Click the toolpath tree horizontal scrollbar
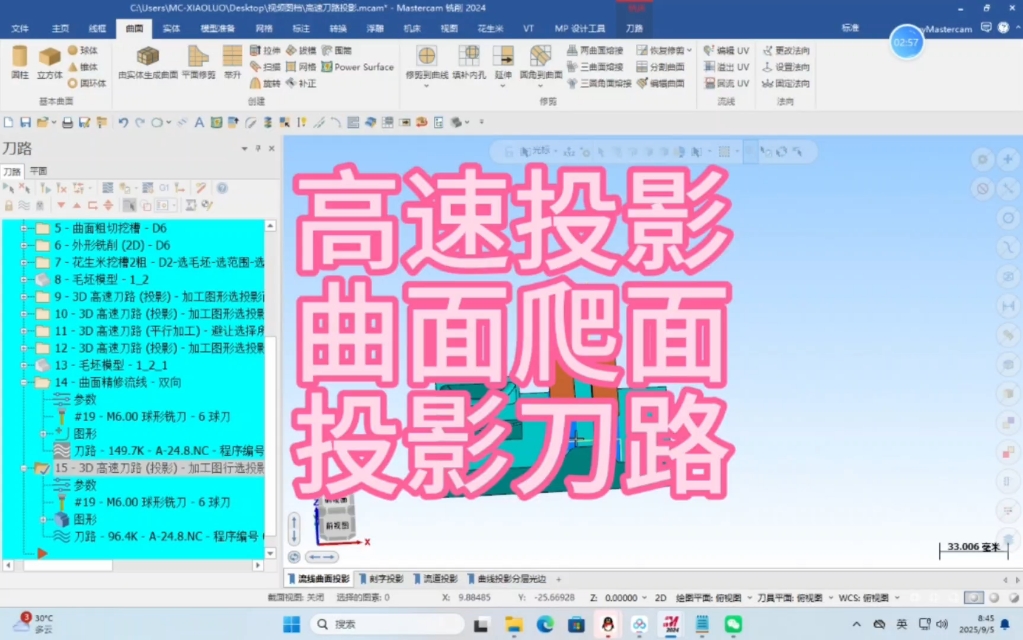The image size is (1023, 640). point(68,566)
